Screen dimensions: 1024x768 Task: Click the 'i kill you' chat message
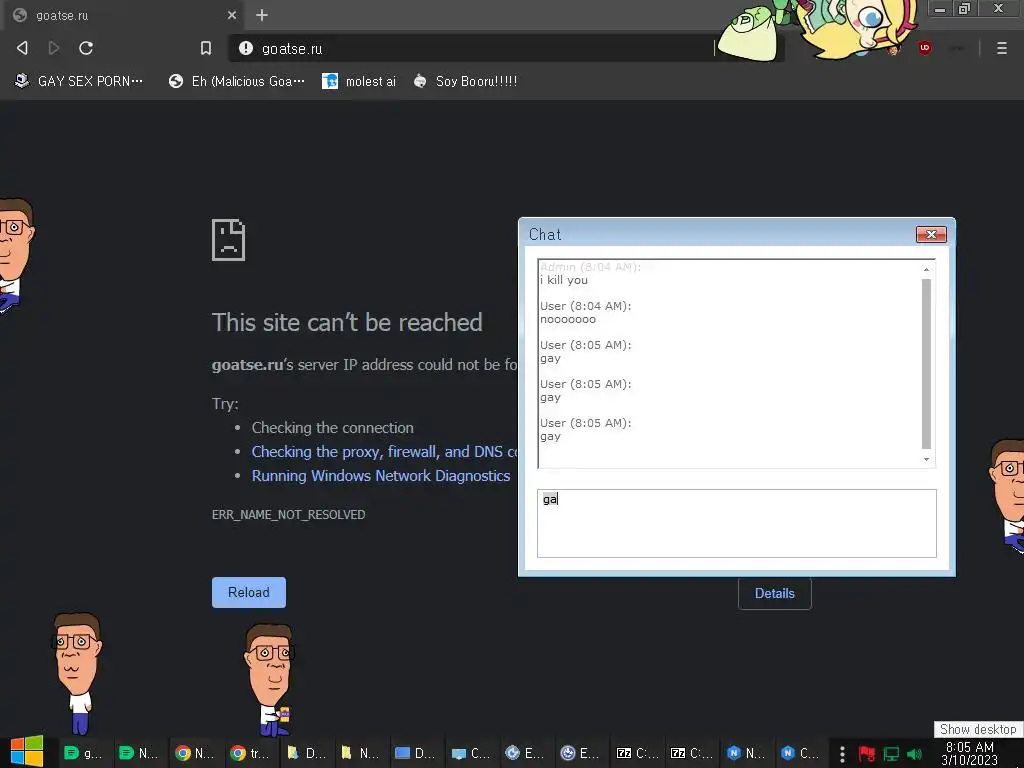pos(564,280)
